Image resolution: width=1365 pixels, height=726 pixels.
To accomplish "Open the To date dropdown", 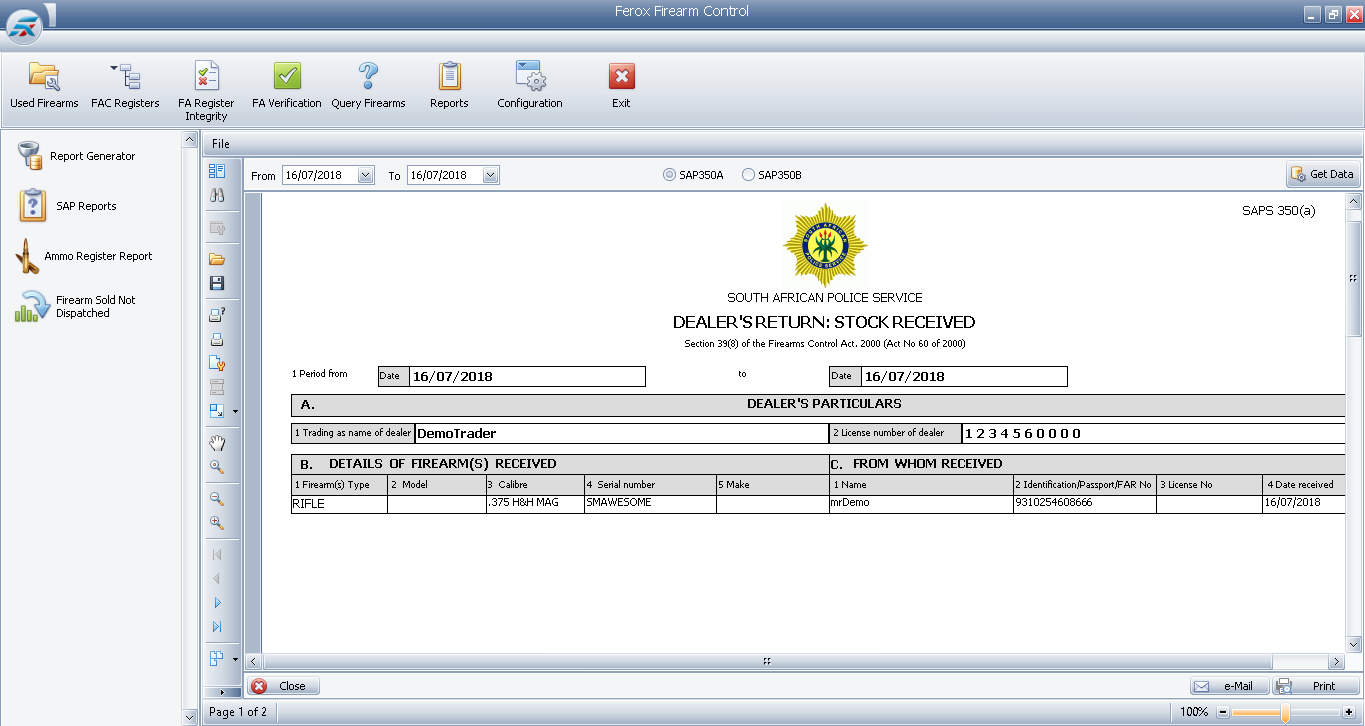I will click(x=490, y=175).
